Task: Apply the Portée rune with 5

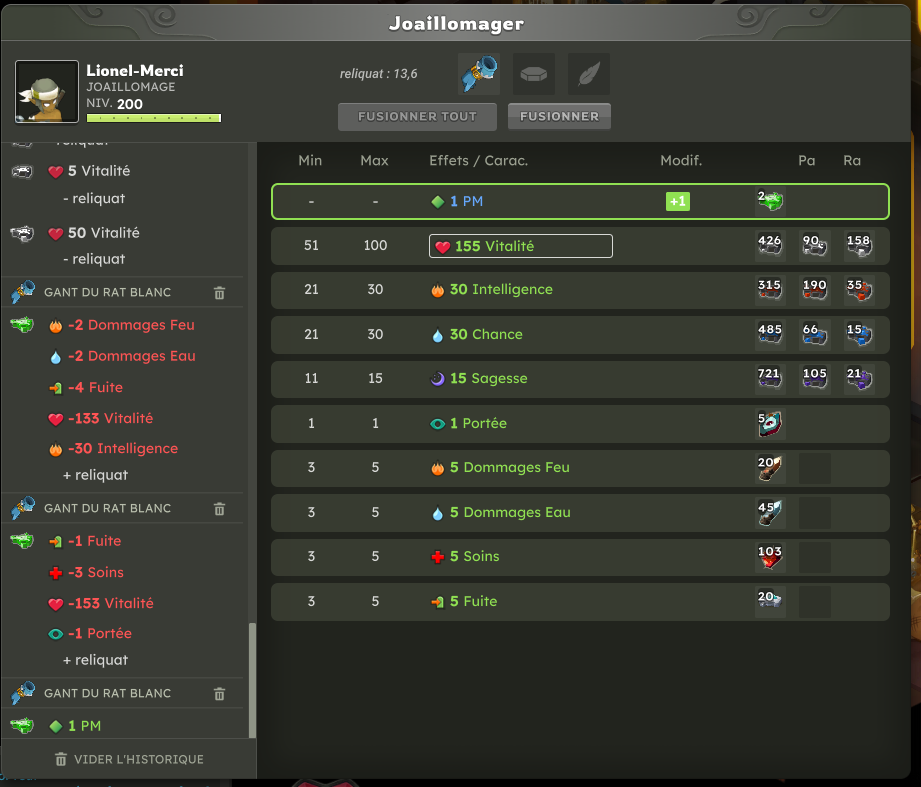Action: pyautogui.click(x=769, y=423)
